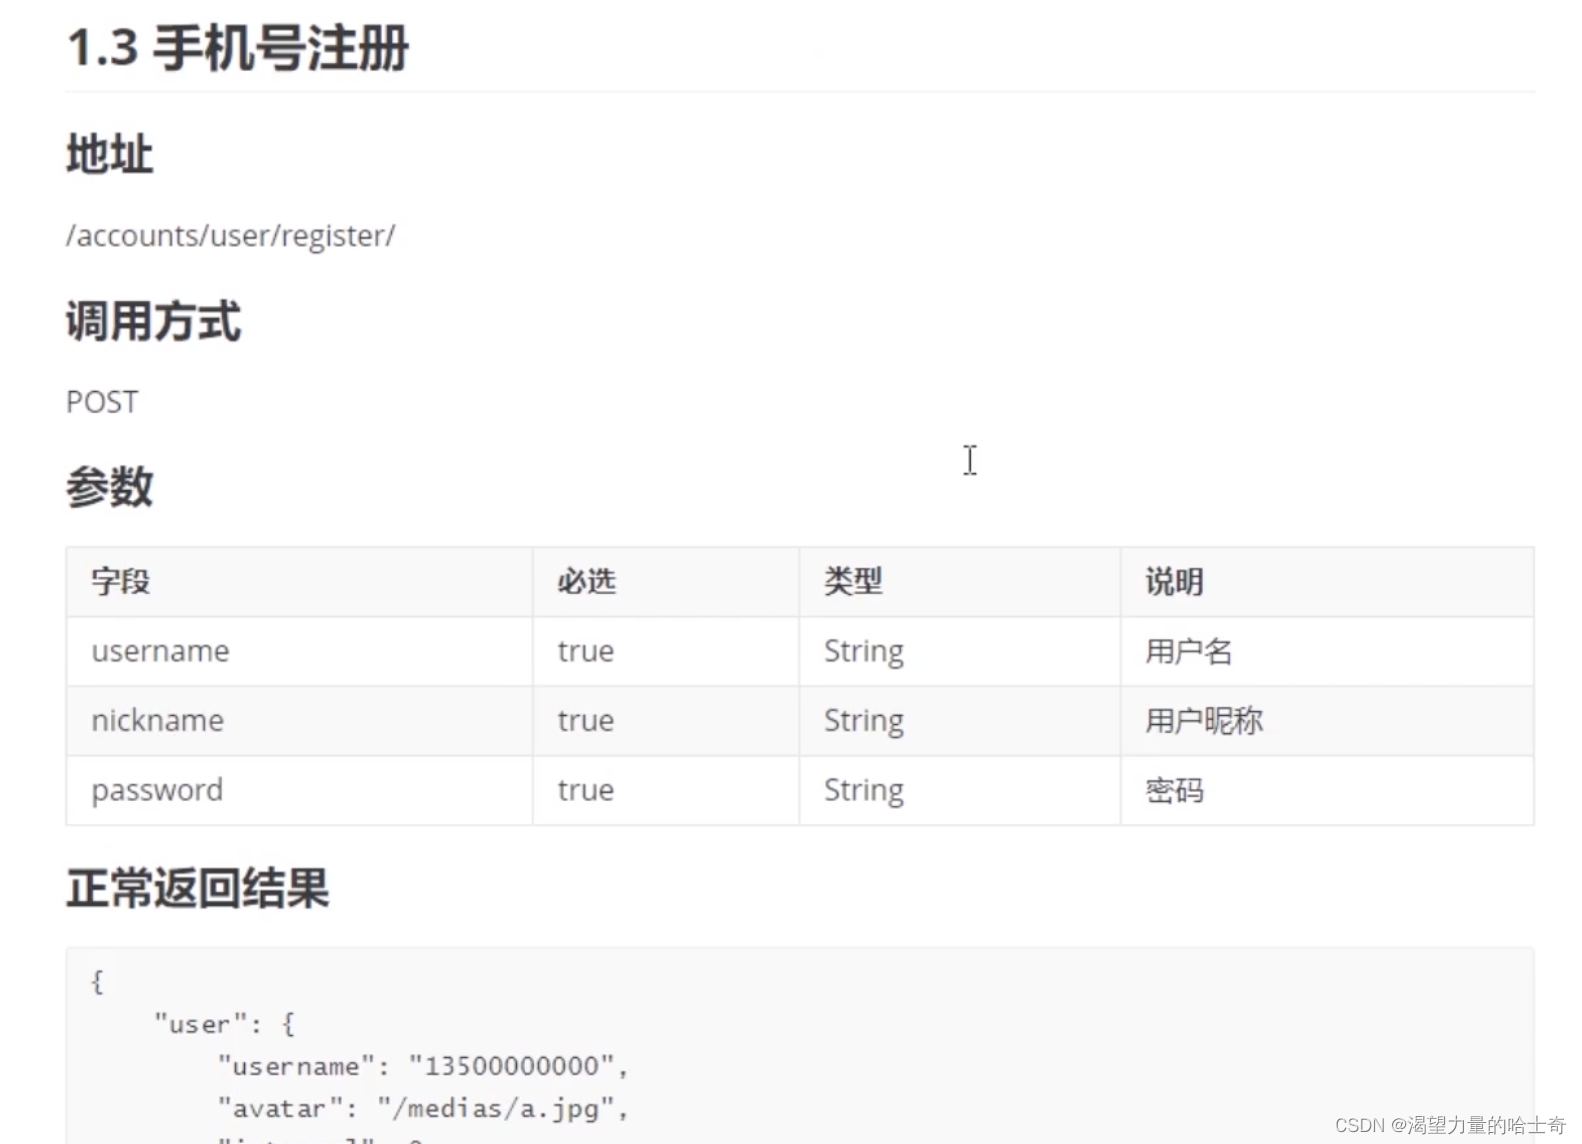
Task: Click the opening brace line of the JSON
Action: 97,982
